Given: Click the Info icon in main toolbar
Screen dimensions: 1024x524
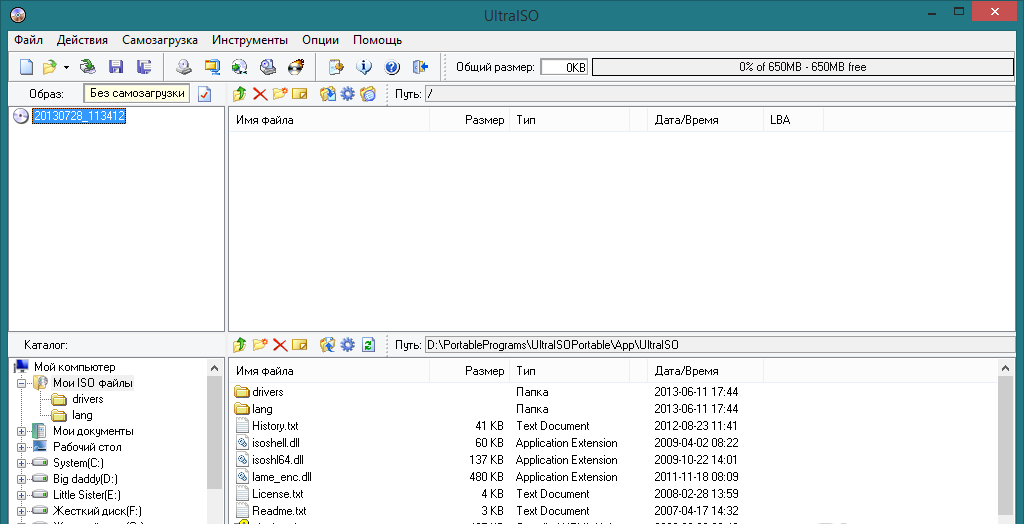Looking at the screenshot, I should point(364,67).
